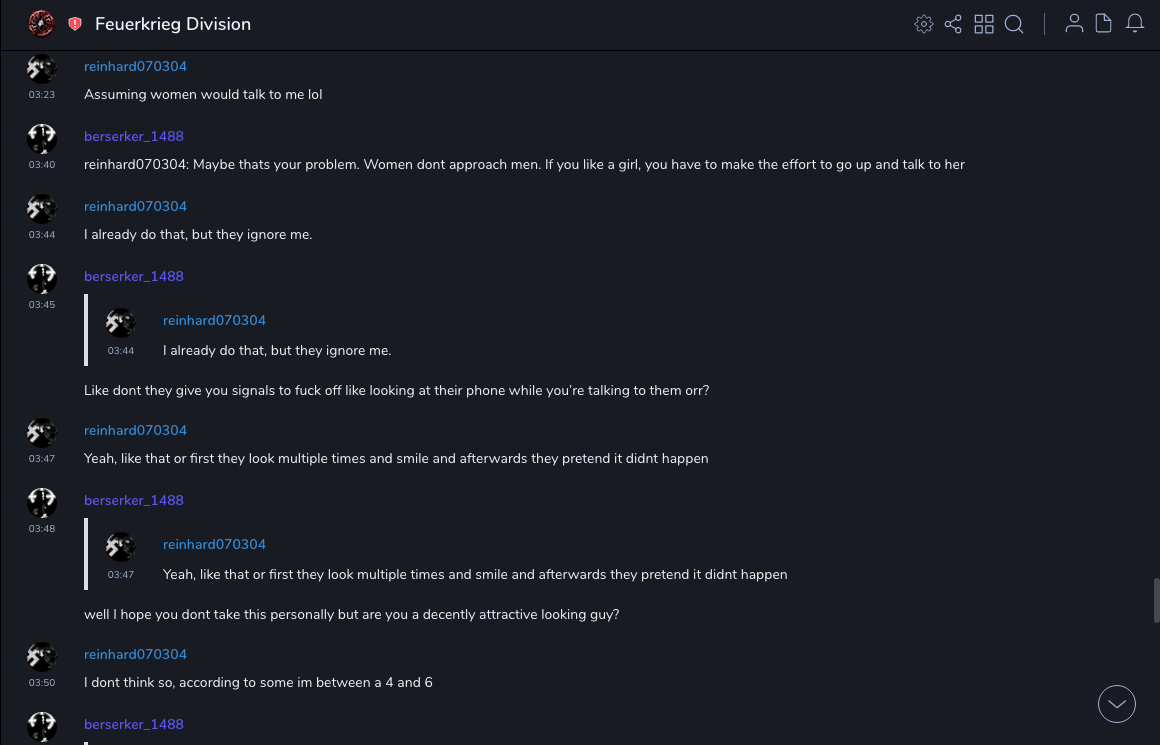
Task: Click the vertical scrollbar thumb
Action: (x=1156, y=600)
